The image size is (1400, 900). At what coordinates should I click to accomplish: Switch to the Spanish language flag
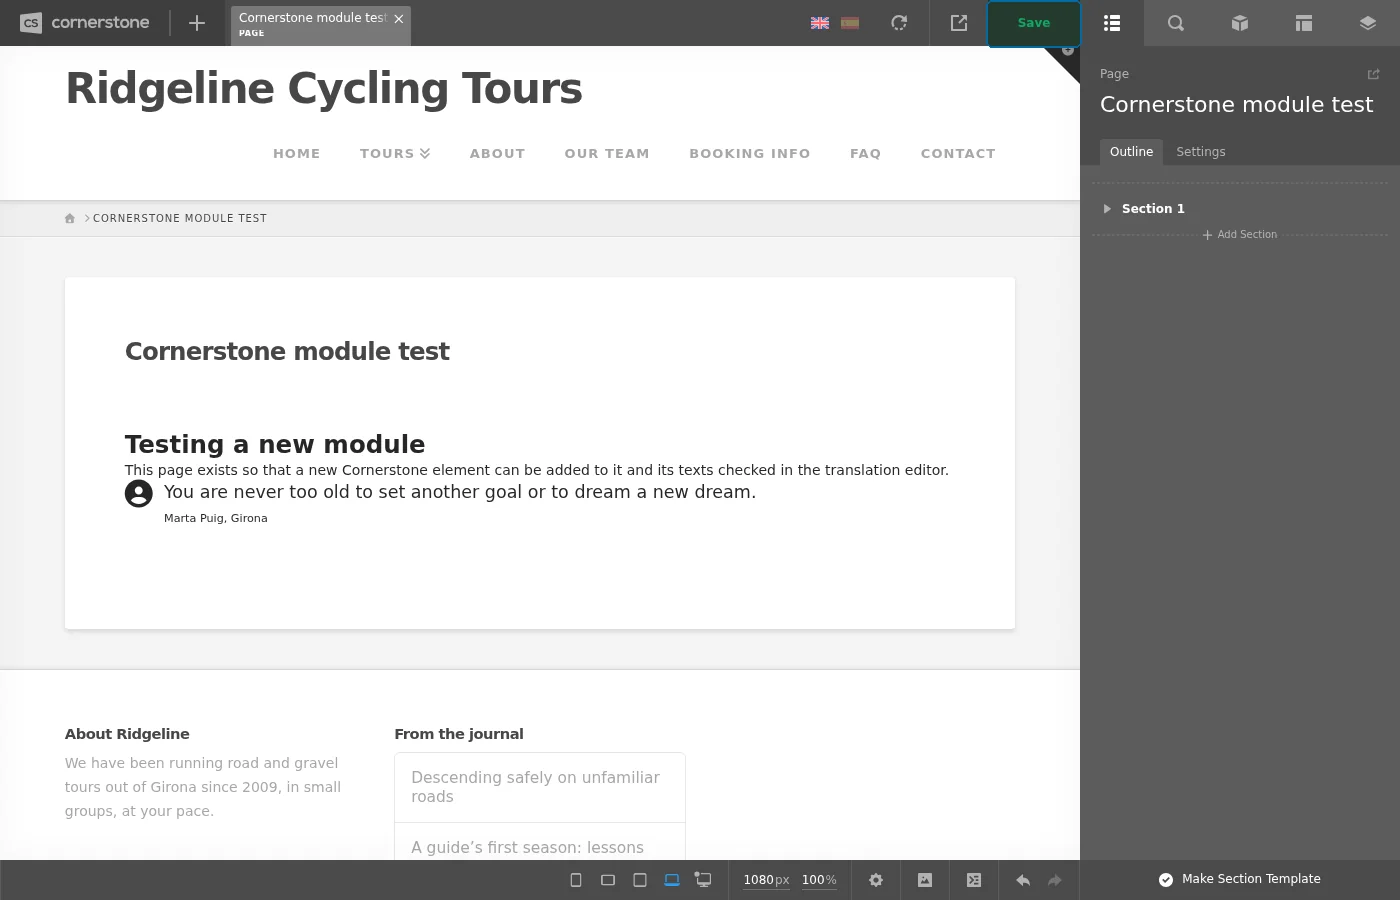850,23
